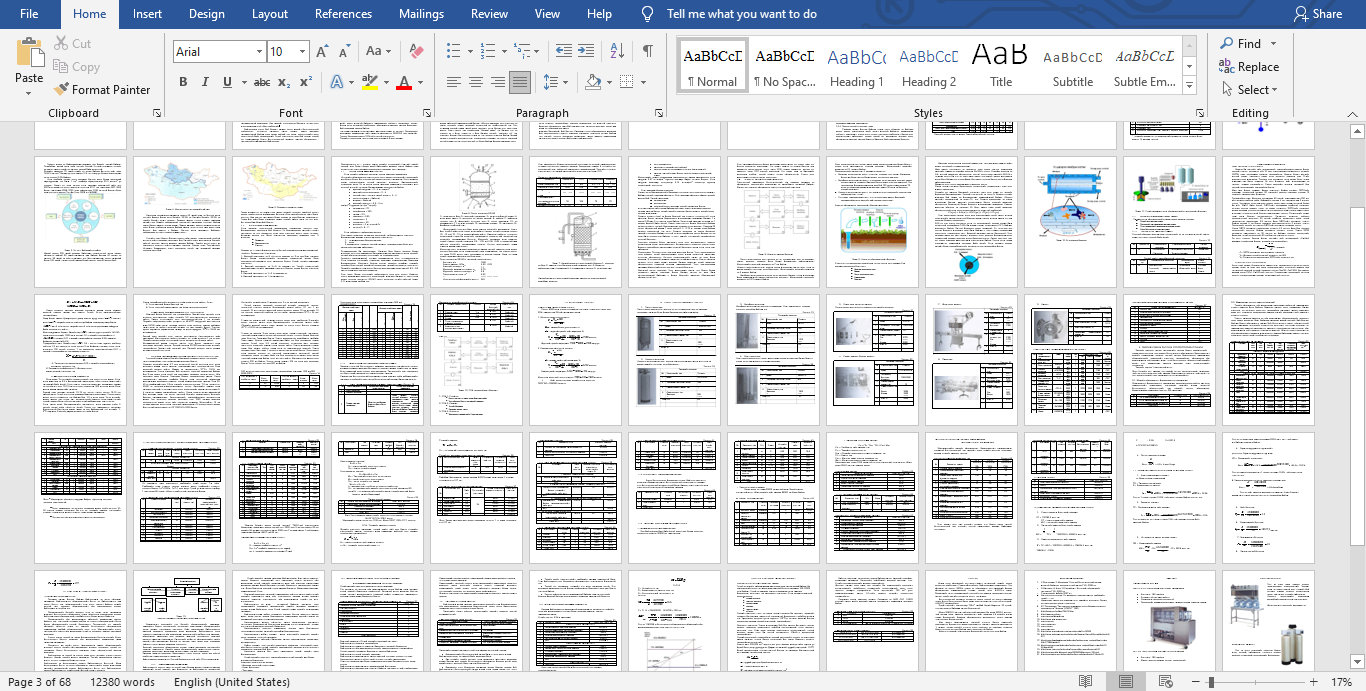Open the Arial font name dropdown
This screenshot has width=1366, height=691.
pyautogui.click(x=259, y=52)
